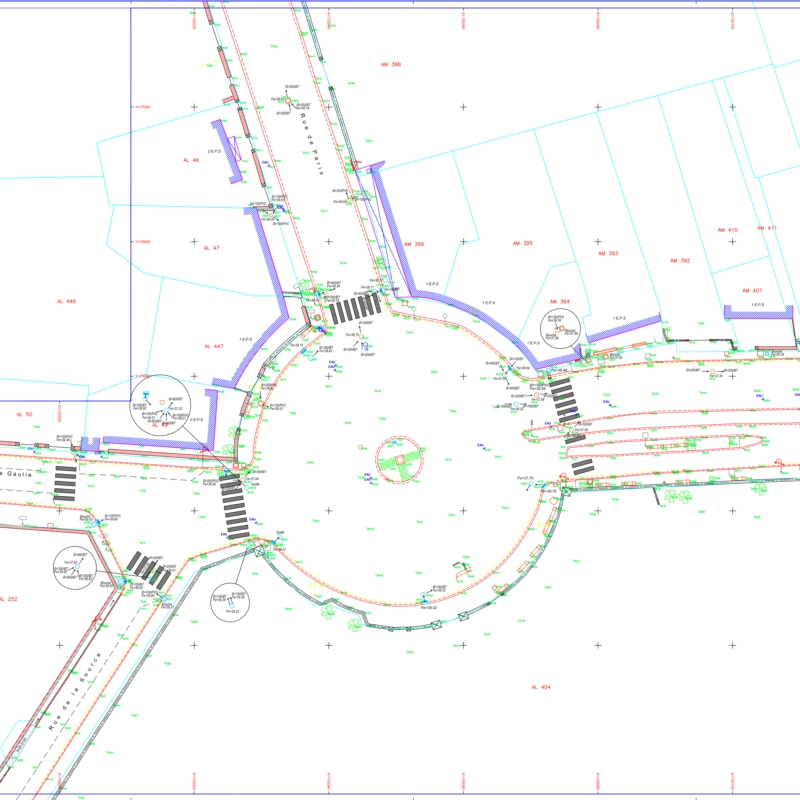Image resolution: width=800 pixels, height=800 pixels.
Task: Select the AM 392 parcel label
Action: pos(679,260)
